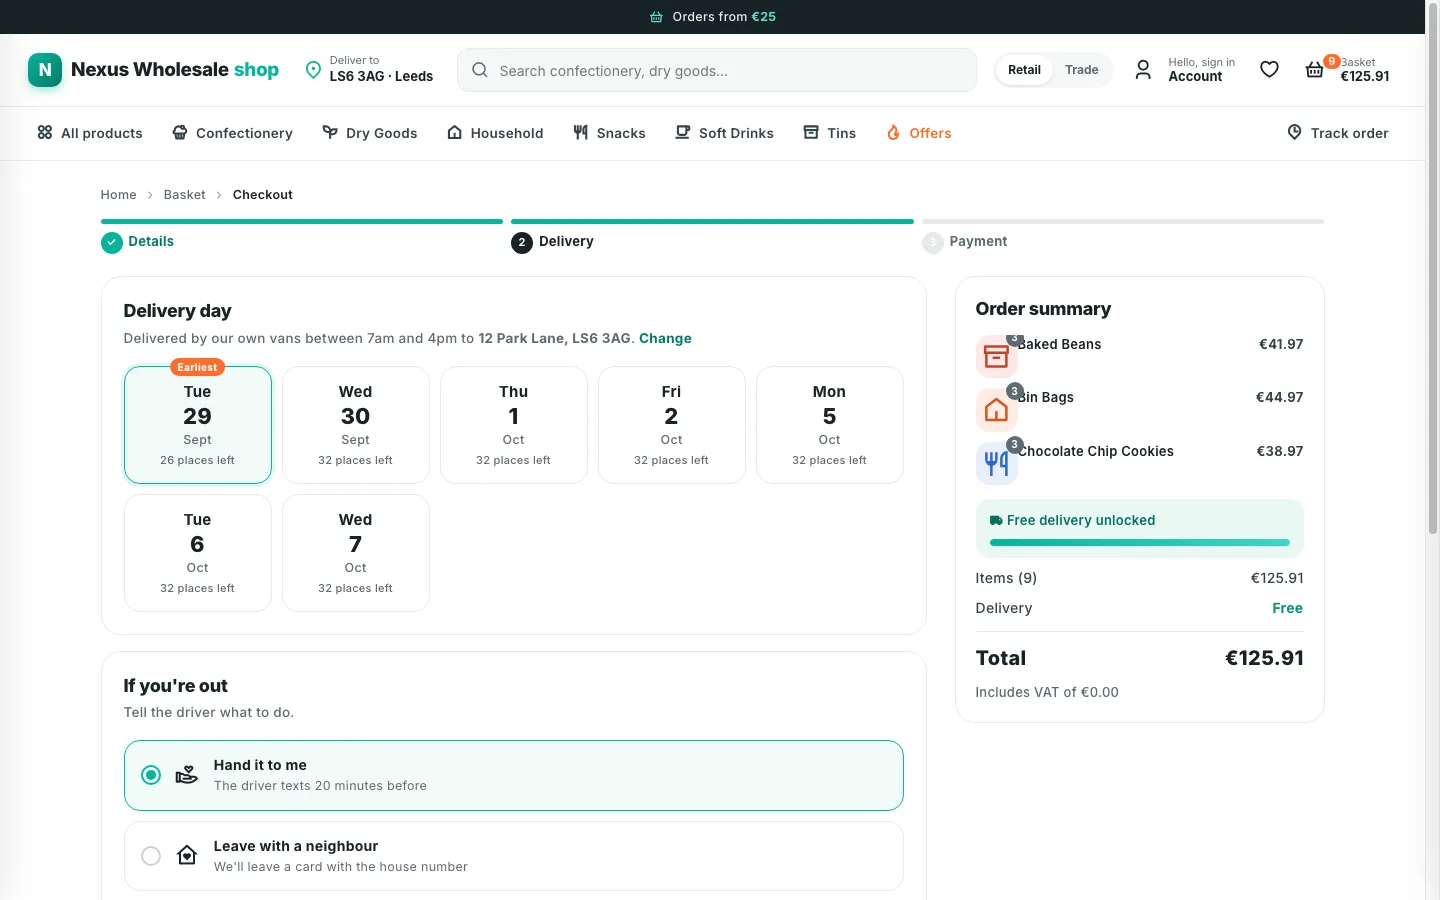Open the Track order link

(x=1337, y=133)
